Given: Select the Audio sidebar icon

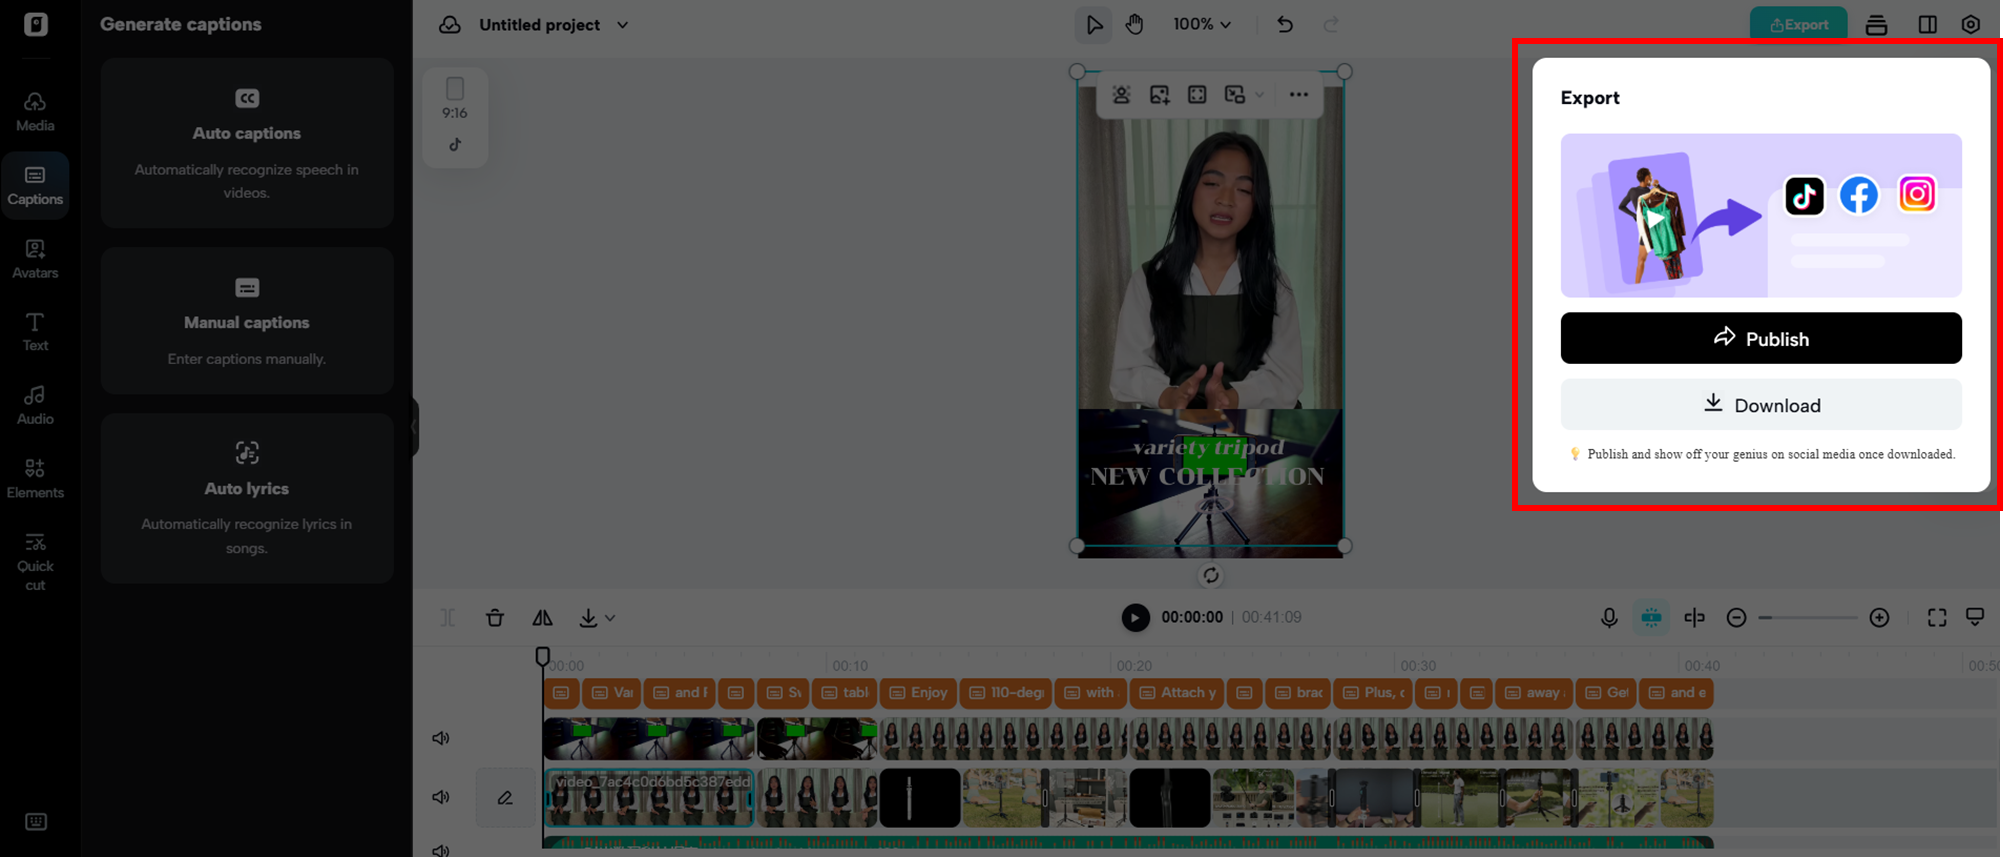Looking at the screenshot, I should 35,405.
